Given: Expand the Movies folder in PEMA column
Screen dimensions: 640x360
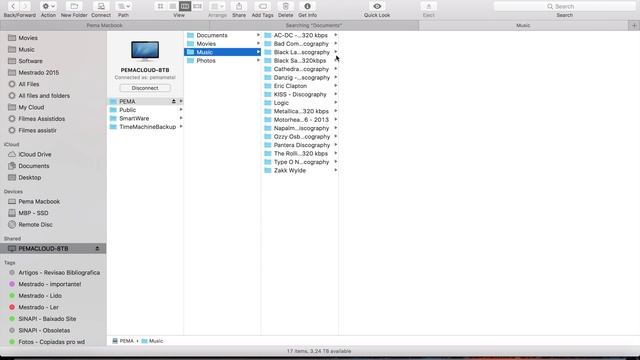Looking at the screenshot, I should [x=258, y=44].
